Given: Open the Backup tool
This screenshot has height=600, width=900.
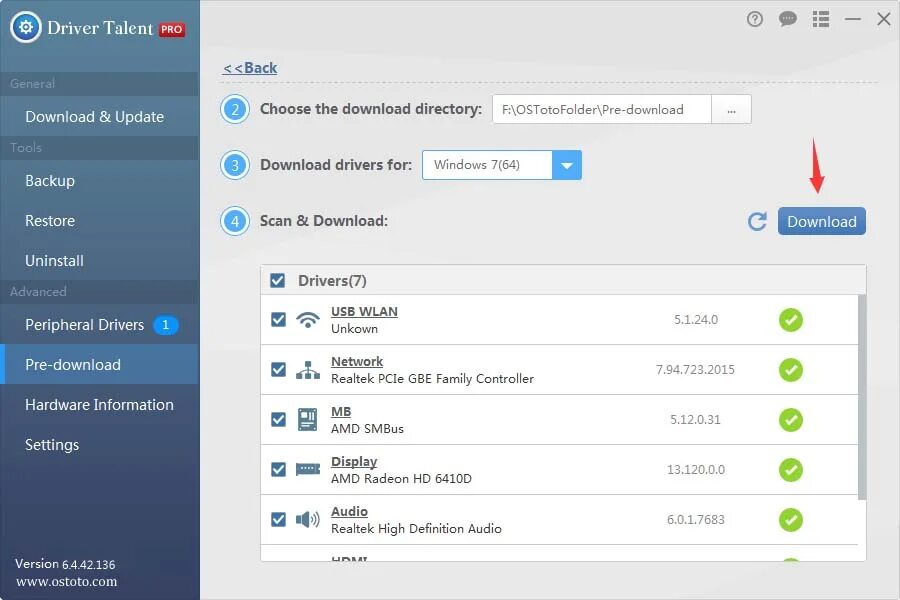Looking at the screenshot, I should (100, 181).
